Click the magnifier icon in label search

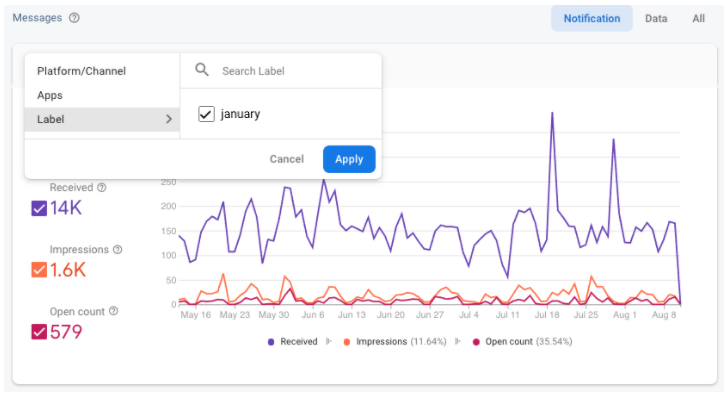(202, 70)
